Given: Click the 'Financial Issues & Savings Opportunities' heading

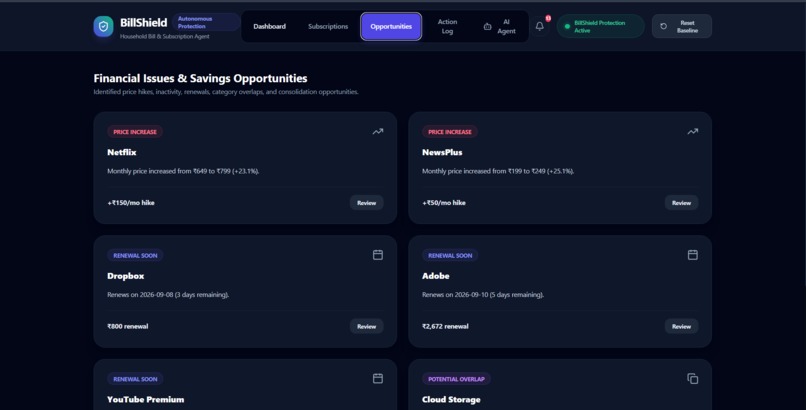Looking at the screenshot, I should [200, 79].
